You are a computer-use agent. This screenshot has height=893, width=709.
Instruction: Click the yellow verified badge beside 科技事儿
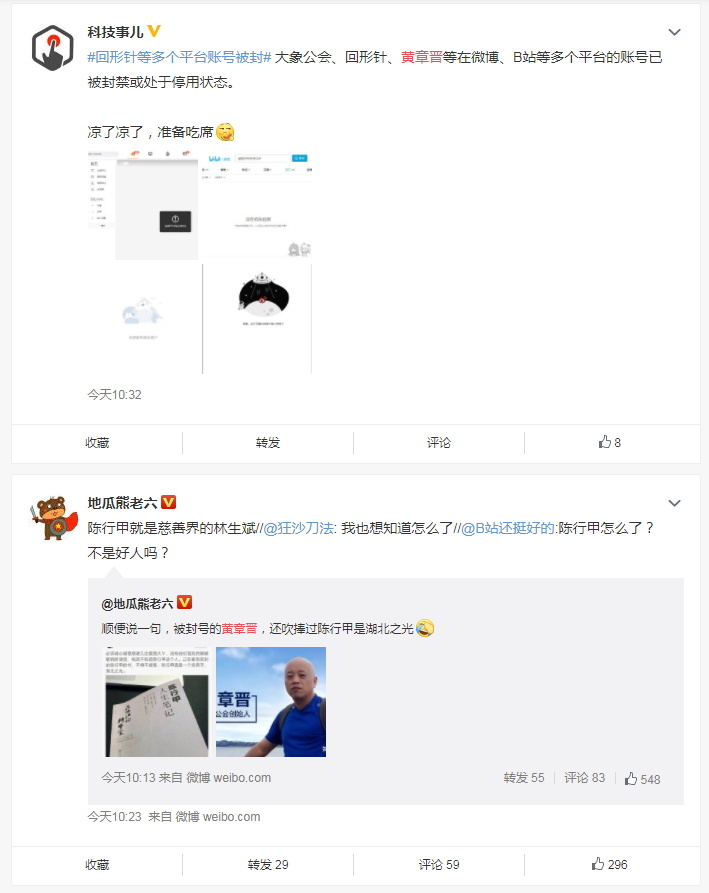(154, 31)
